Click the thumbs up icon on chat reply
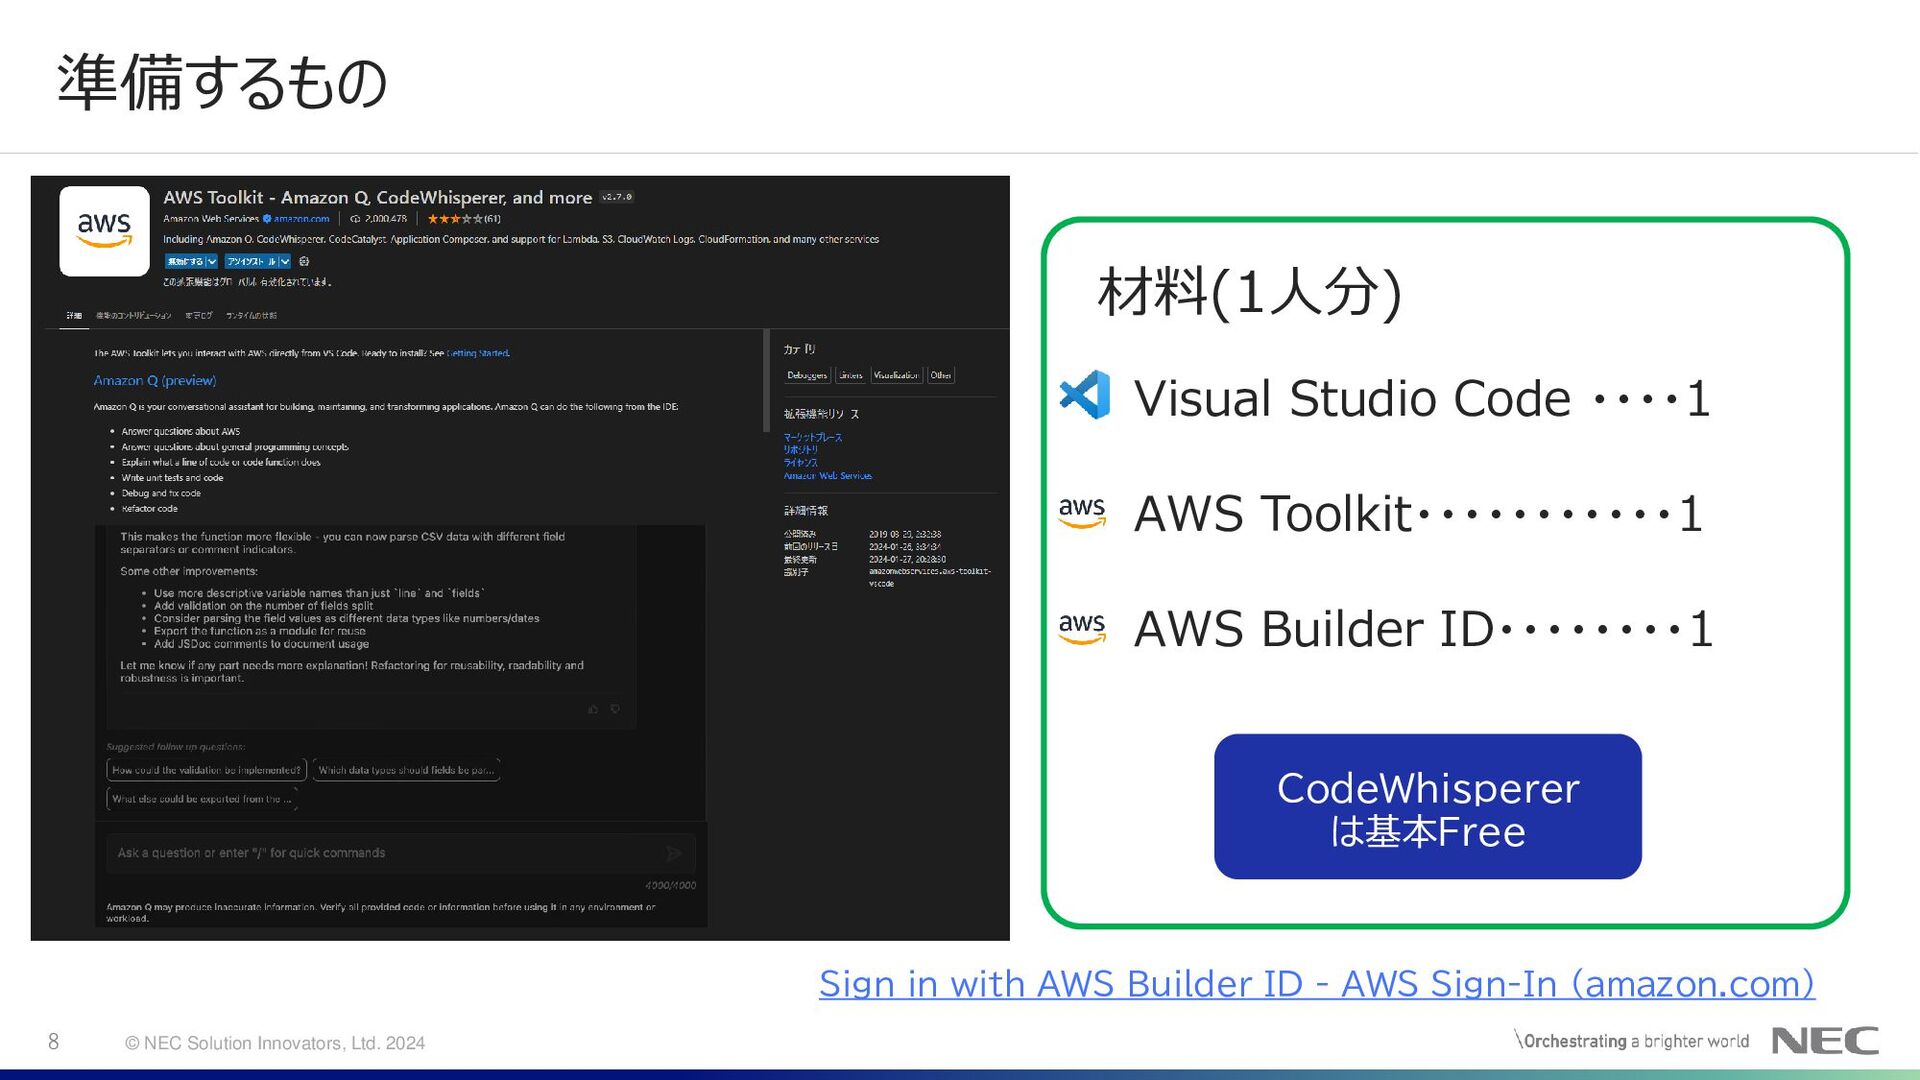1920x1080 pixels. point(593,709)
